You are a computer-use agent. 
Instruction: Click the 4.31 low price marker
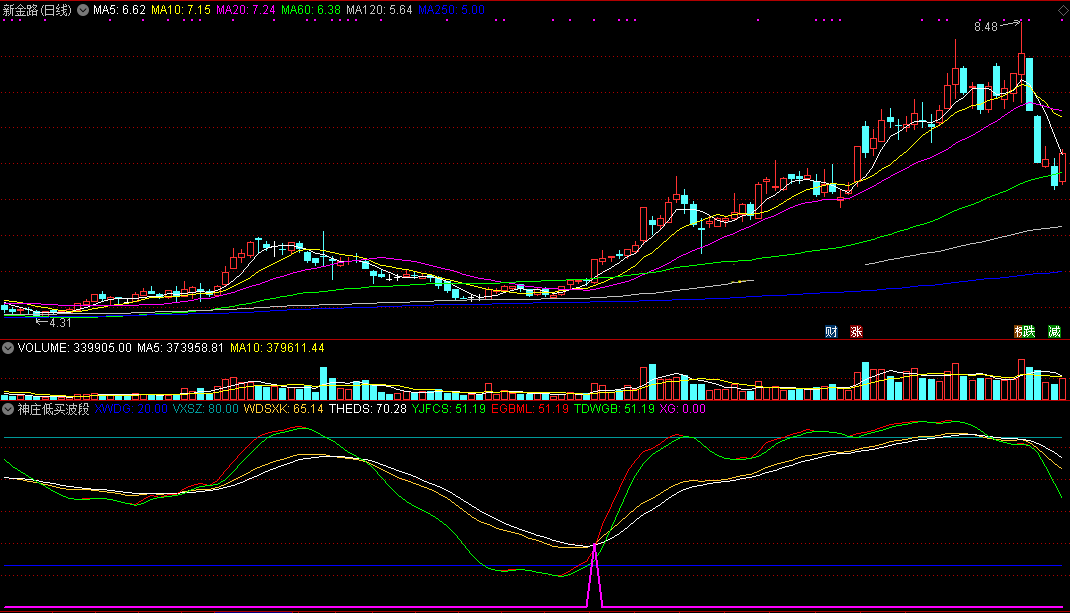(60, 323)
